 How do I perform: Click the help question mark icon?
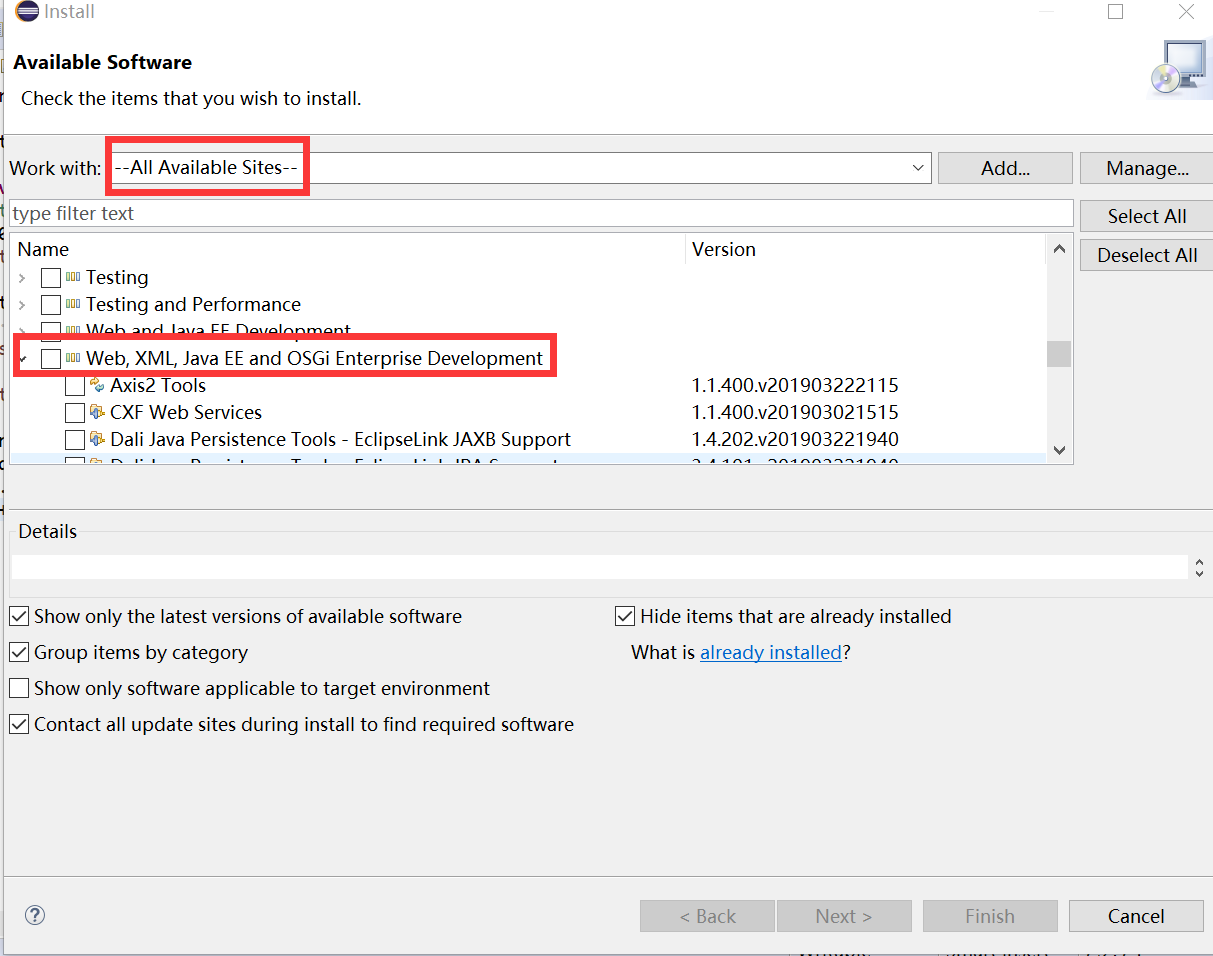(x=35, y=915)
